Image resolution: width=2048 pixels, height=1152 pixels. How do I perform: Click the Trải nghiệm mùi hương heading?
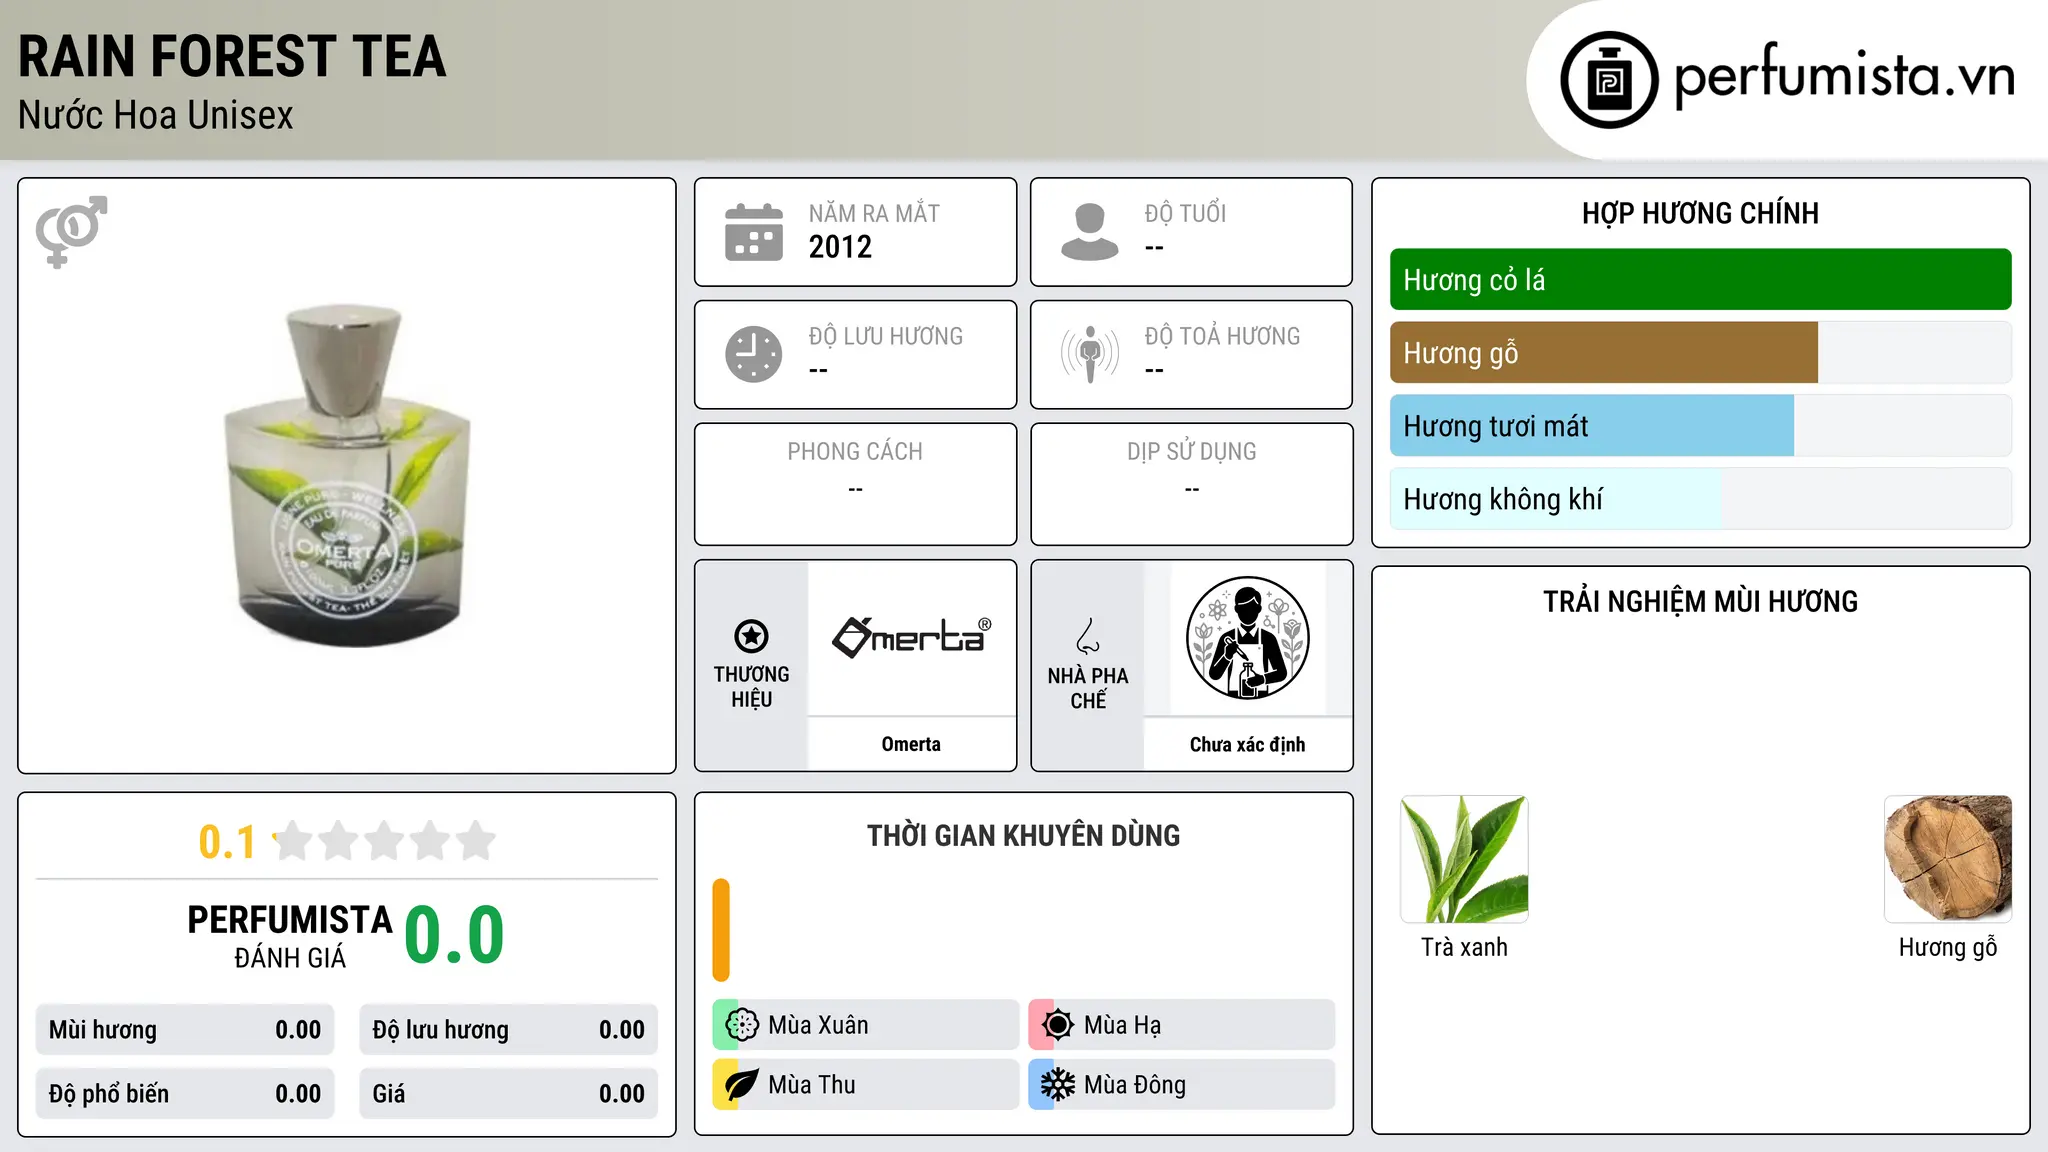[1700, 602]
